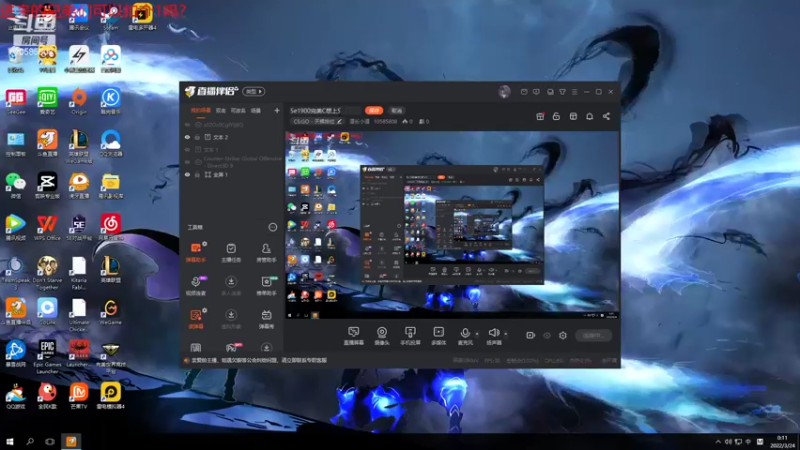
Task: Click the room number 10585808
Action: 385,121
